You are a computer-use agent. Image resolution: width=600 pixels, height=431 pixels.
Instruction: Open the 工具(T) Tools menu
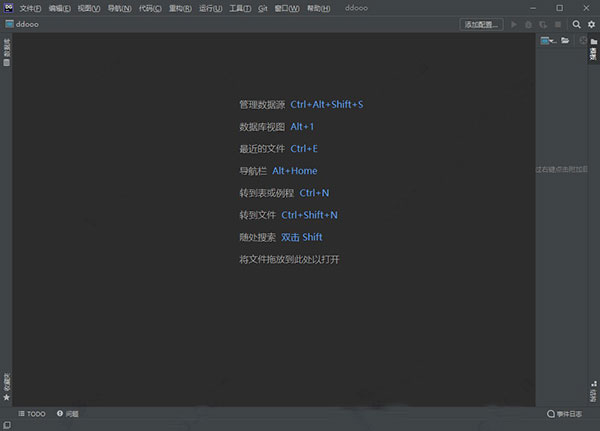[x=240, y=8]
